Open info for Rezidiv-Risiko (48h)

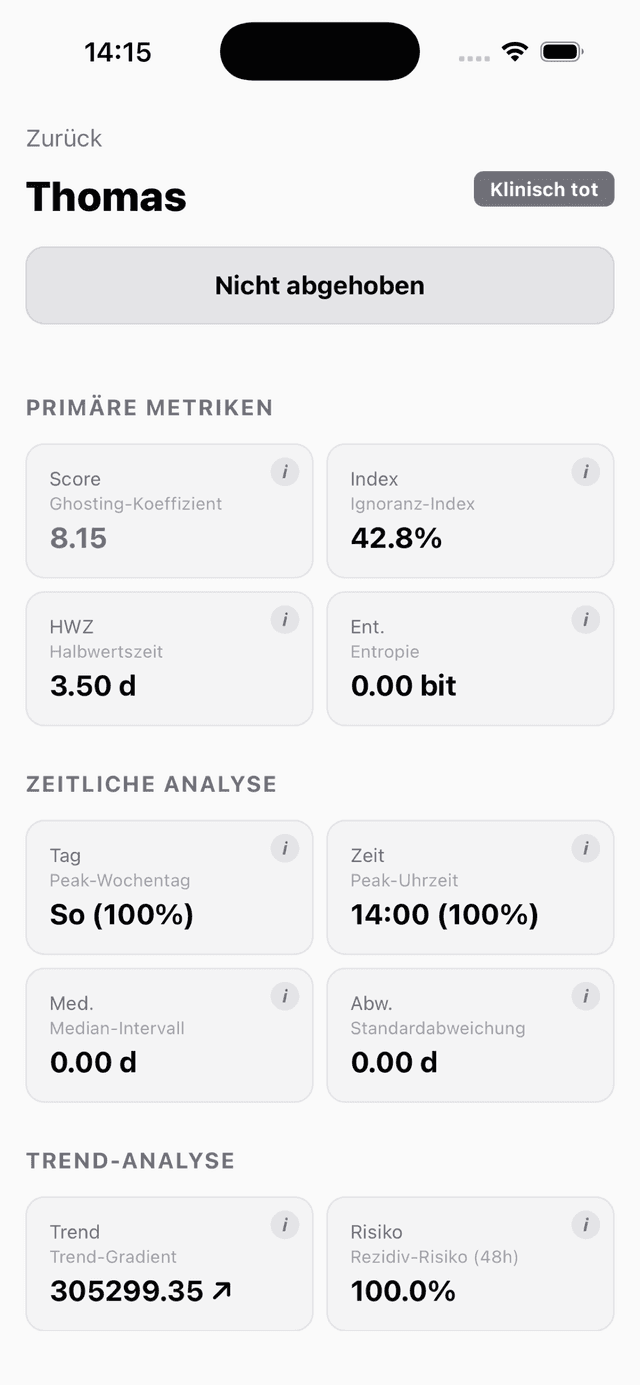(585, 1224)
